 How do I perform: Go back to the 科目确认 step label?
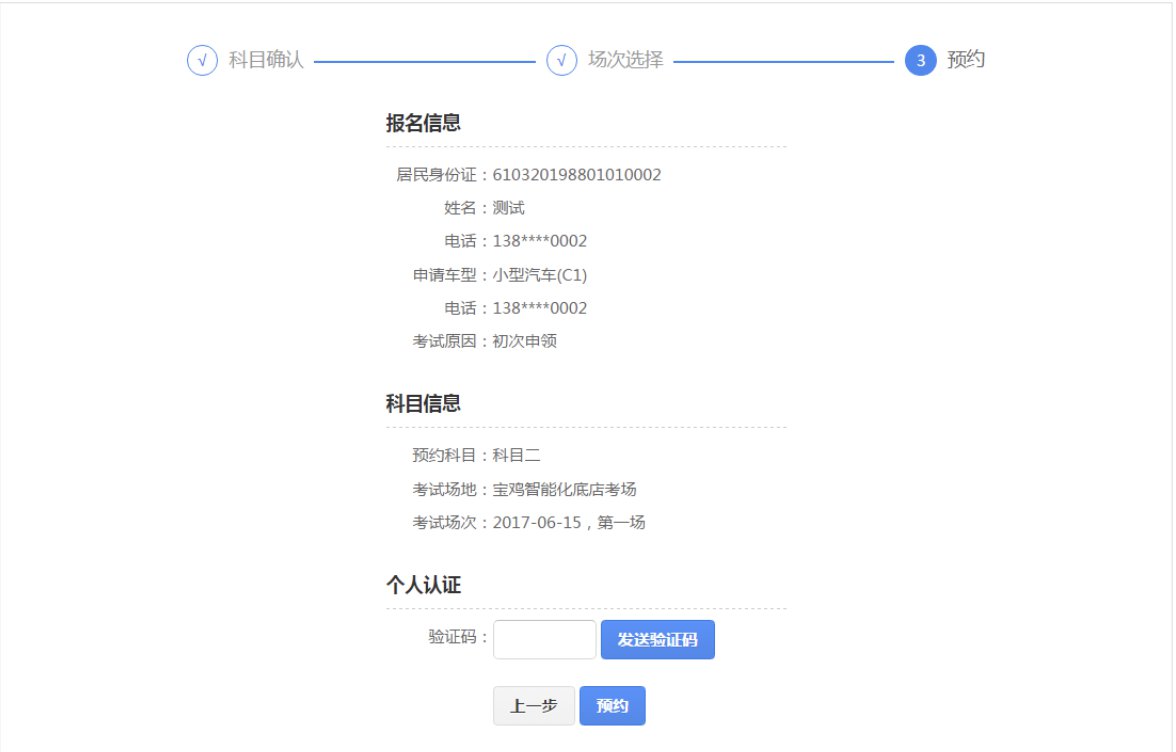coord(266,60)
